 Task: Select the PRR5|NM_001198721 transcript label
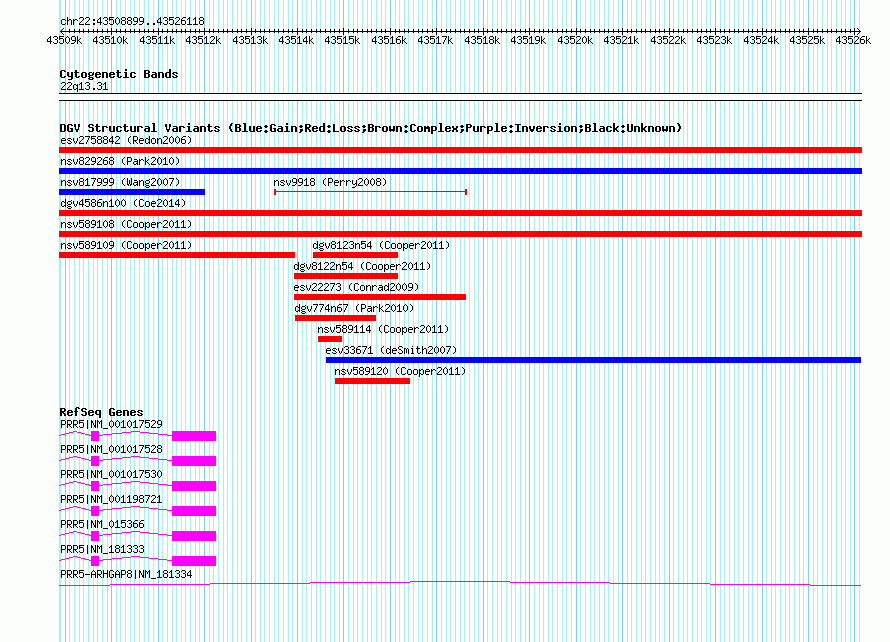[x=111, y=500]
